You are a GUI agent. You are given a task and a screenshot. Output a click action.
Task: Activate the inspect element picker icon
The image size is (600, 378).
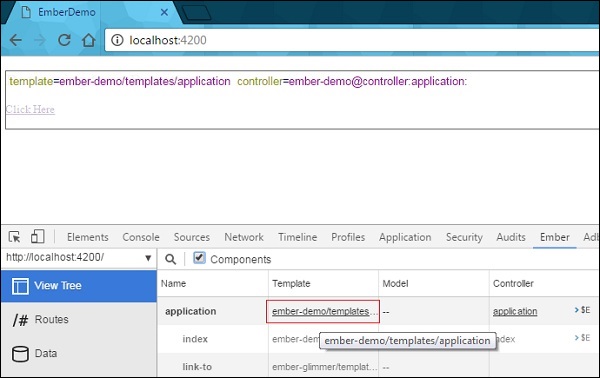tap(15, 237)
